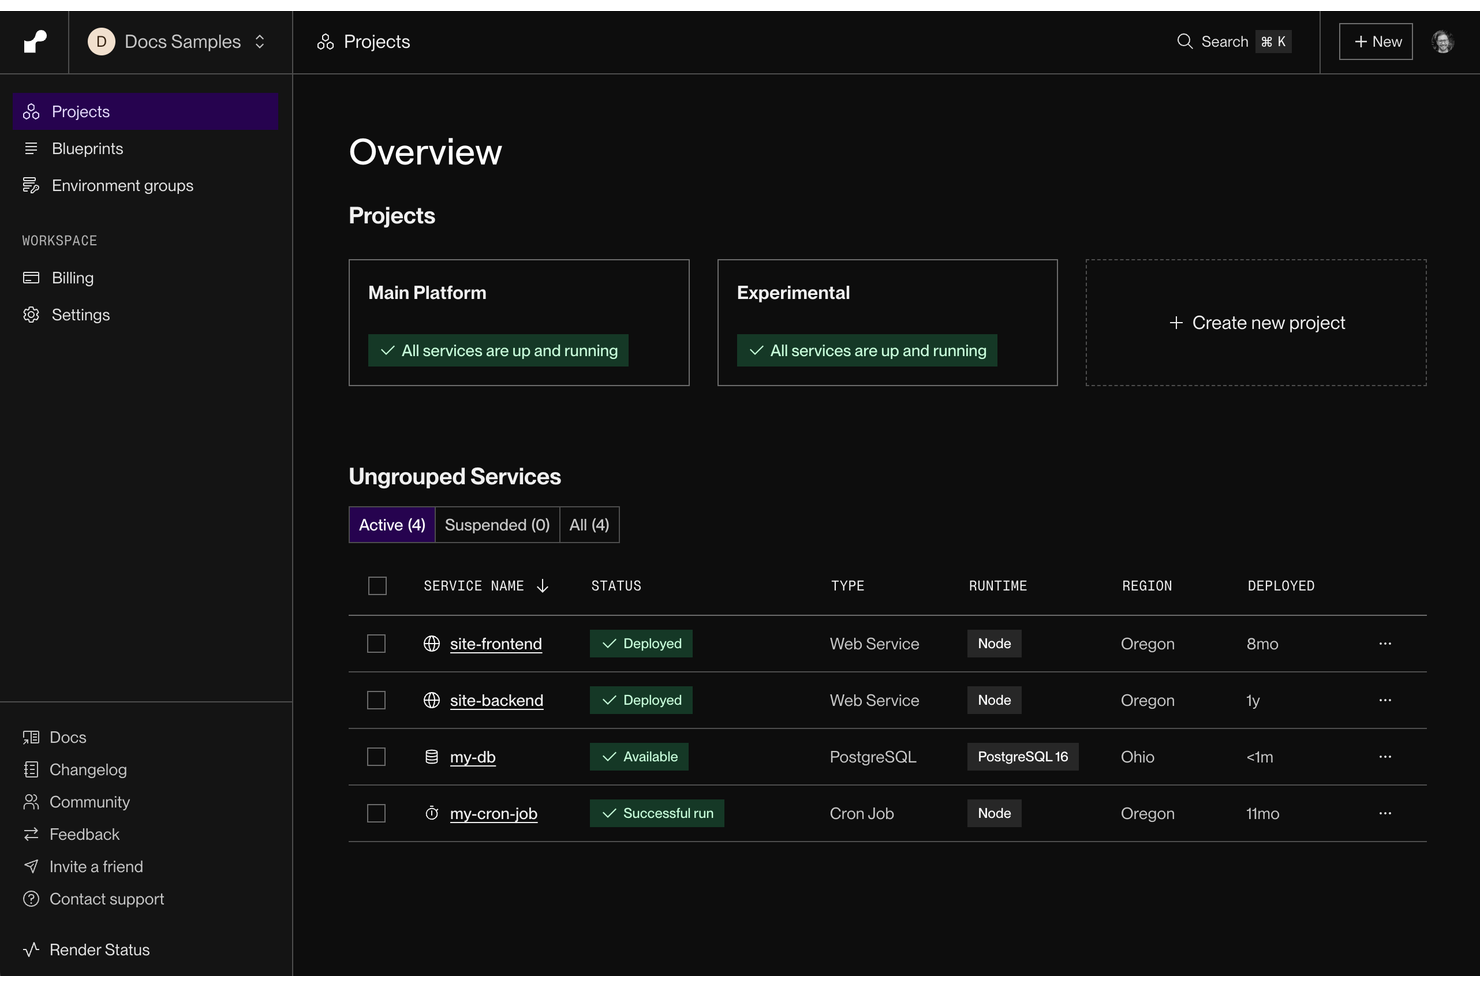This screenshot has height=987, width=1480.
Task: Click the globe icon beside site-frontend
Action: tap(430, 643)
